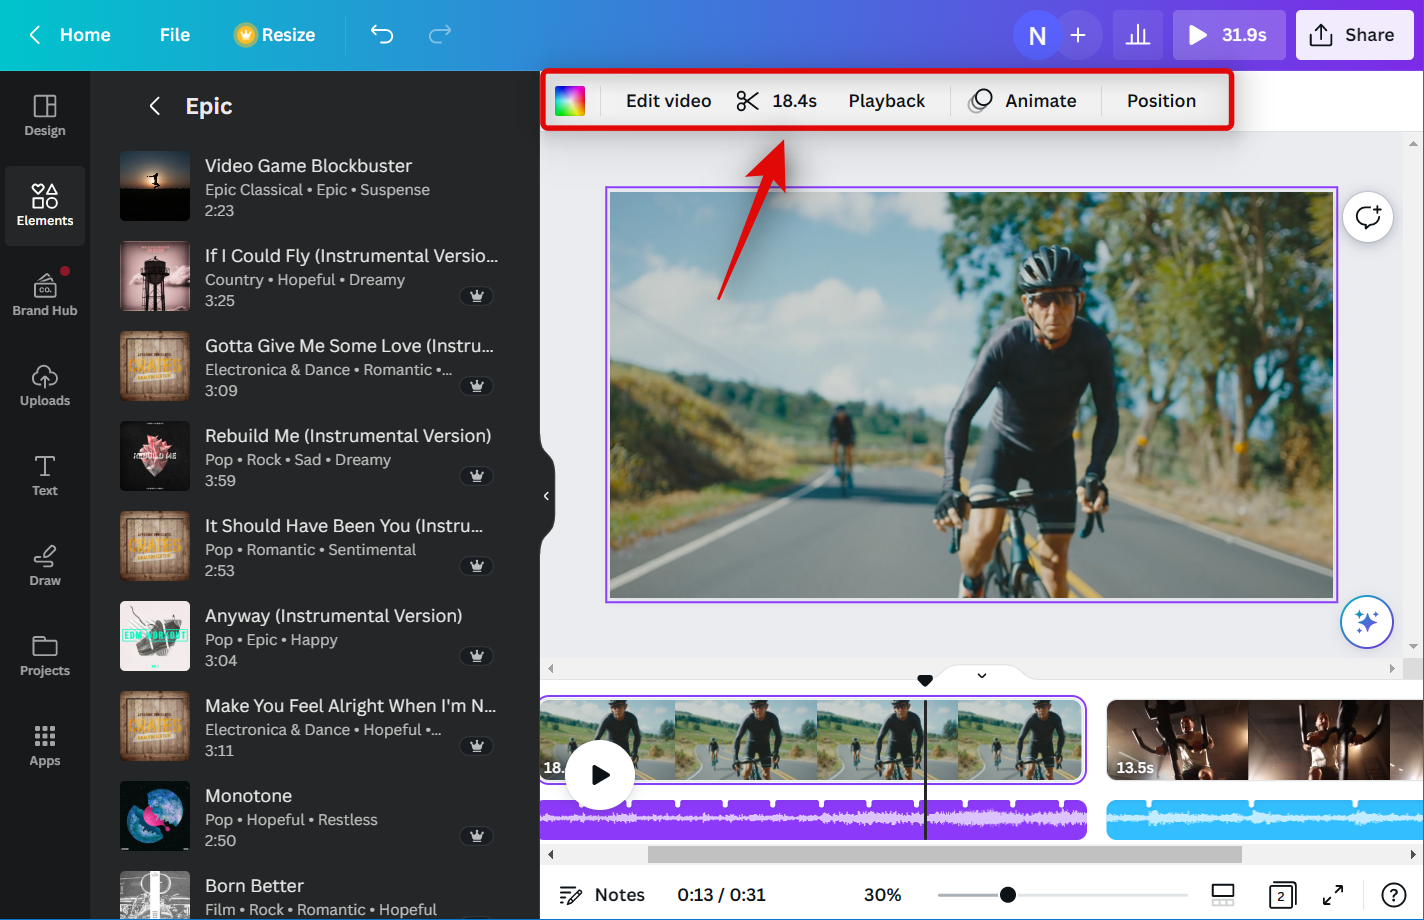This screenshot has width=1424, height=920.
Task: Open the Uploads sidebar panel
Action: (45, 385)
